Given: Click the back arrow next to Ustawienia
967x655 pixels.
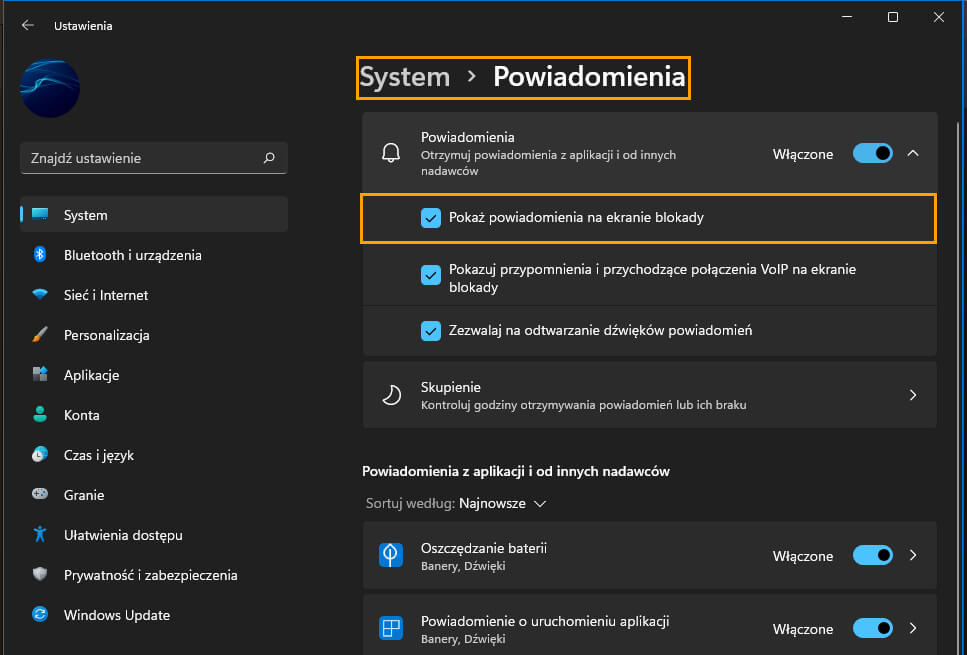Looking at the screenshot, I should (x=28, y=25).
